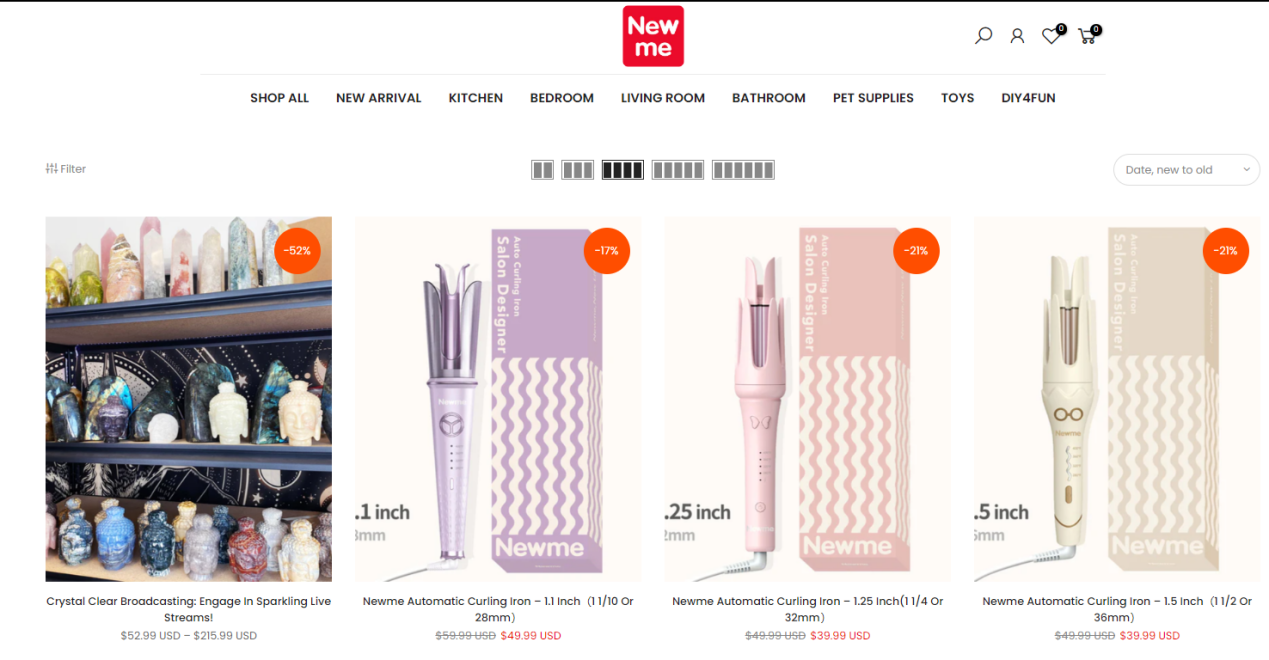Open Crystal Clear Broadcasting product link
1269x660 pixels.
pyautogui.click(x=189, y=609)
